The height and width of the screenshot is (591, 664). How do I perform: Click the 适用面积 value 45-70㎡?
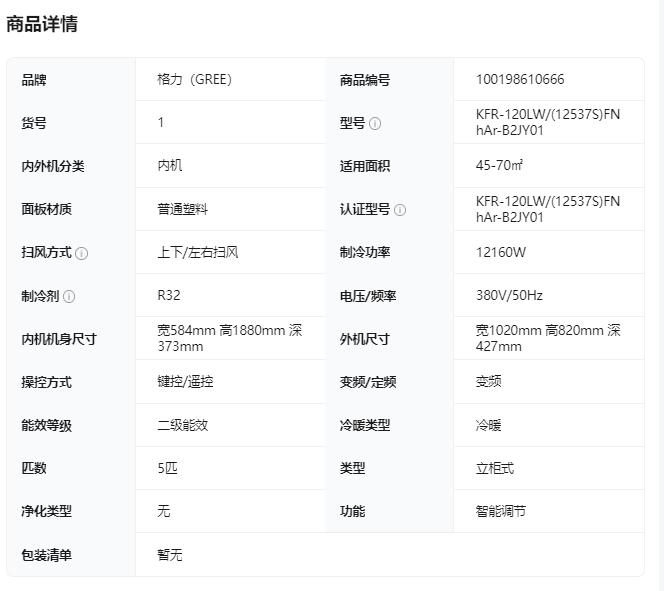click(503, 166)
